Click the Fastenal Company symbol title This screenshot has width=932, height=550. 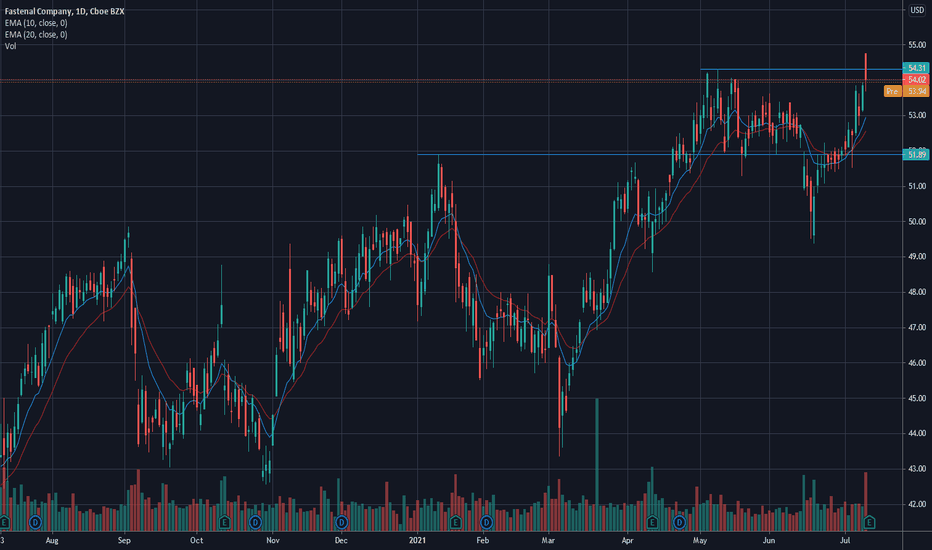64,11
